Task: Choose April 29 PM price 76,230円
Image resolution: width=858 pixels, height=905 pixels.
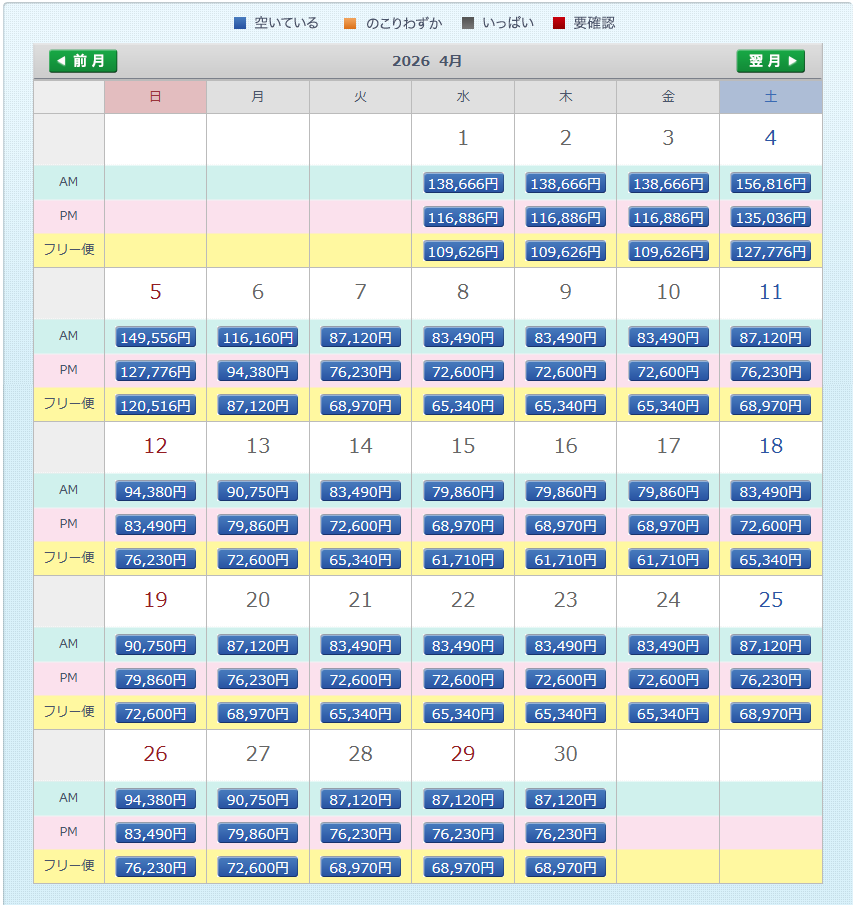Action: (x=463, y=833)
